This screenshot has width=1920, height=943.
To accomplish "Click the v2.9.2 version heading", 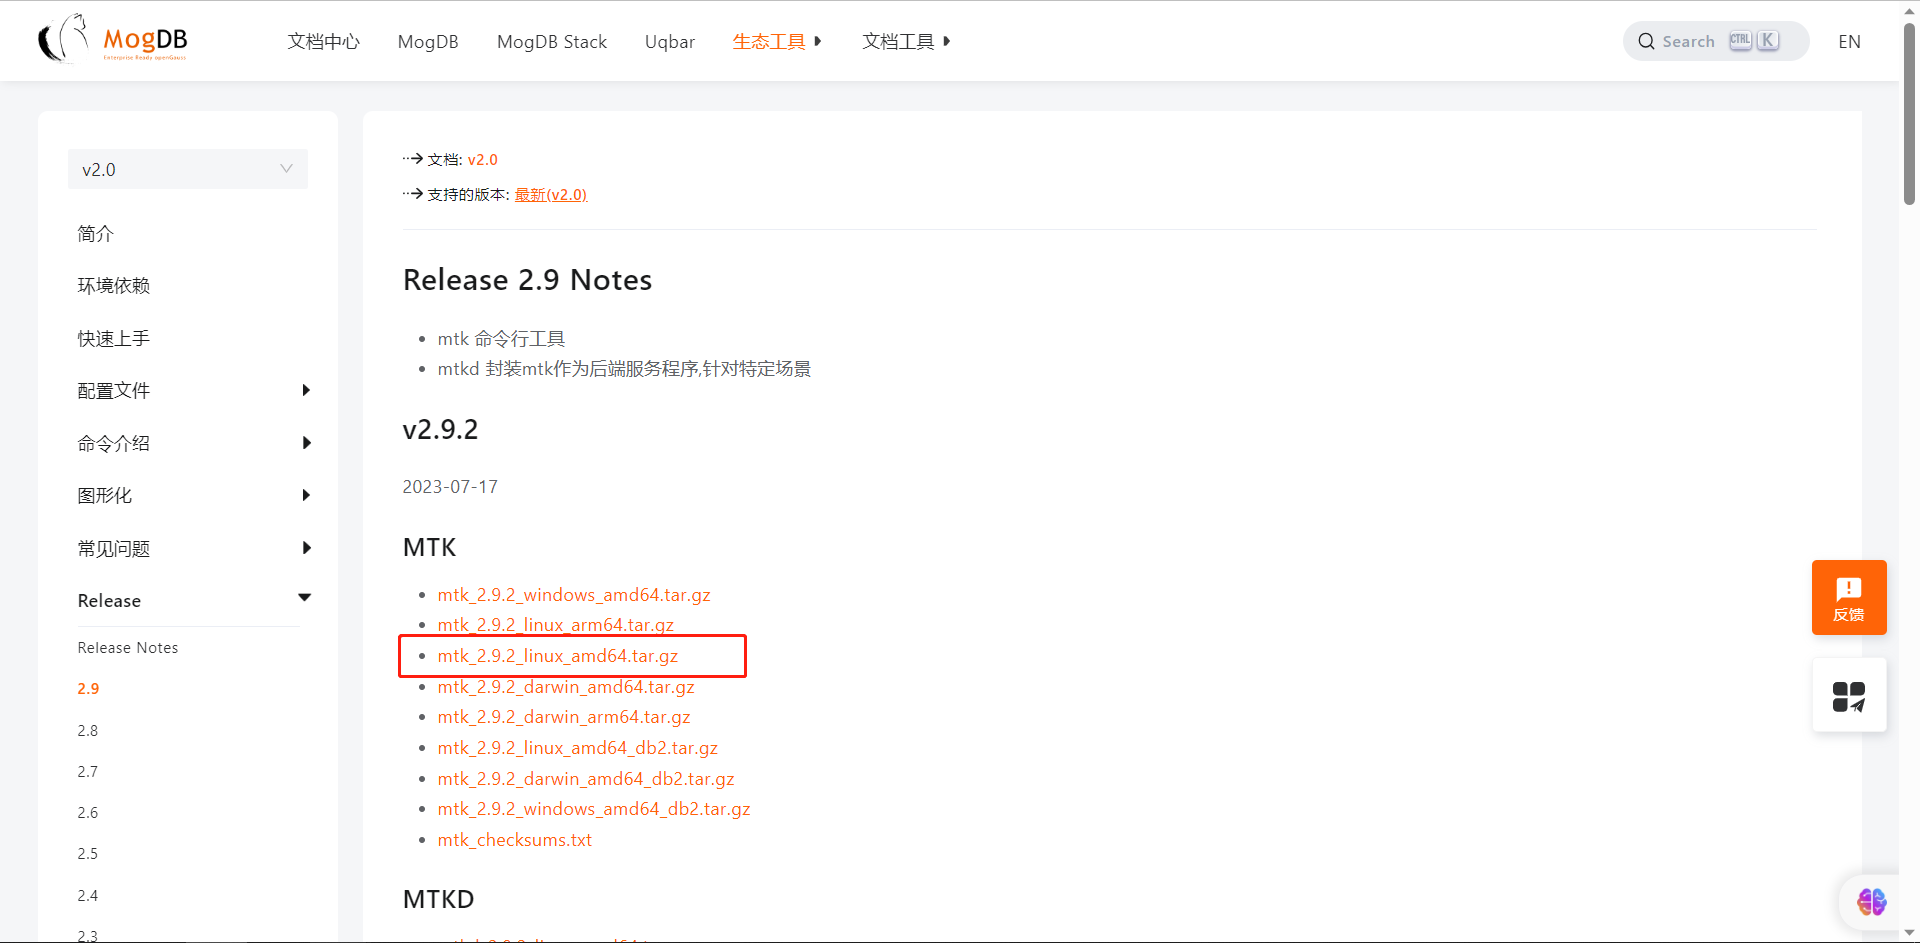I will (x=440, y=429).
